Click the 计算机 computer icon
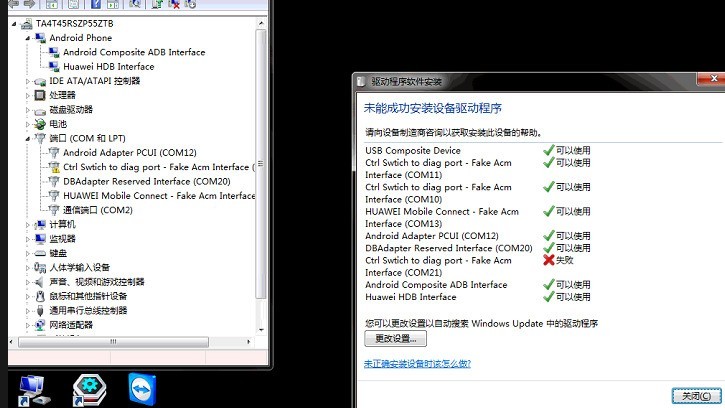This screenshot has height=408, width=725. (x=40, y=224)
